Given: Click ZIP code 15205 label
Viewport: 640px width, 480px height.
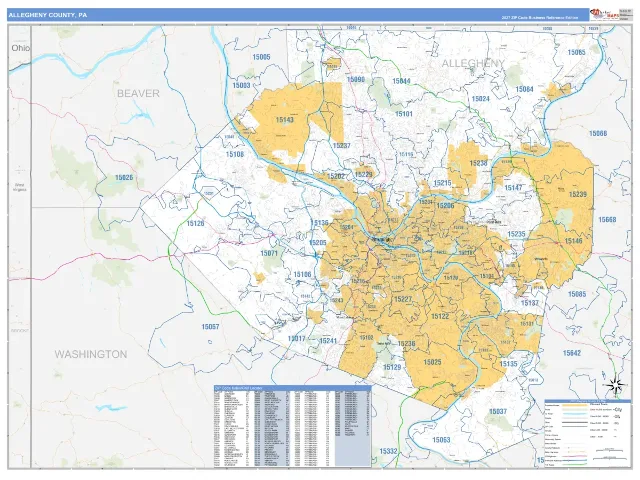Looking at the screenshot, I should [x=318, y=243].
